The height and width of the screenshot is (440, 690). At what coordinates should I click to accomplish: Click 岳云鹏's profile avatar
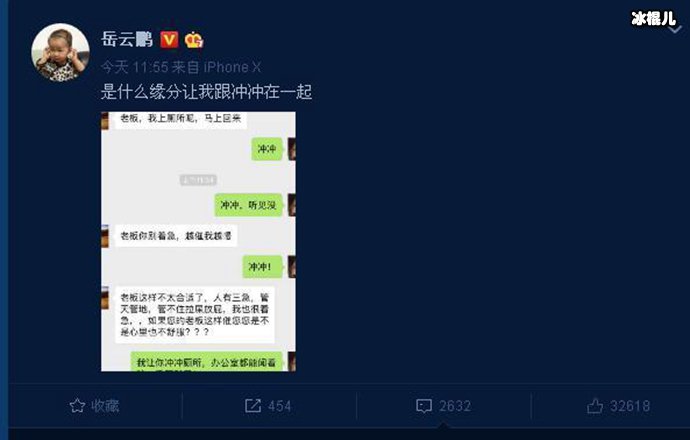pyautogui.click(x=60, y=52)
